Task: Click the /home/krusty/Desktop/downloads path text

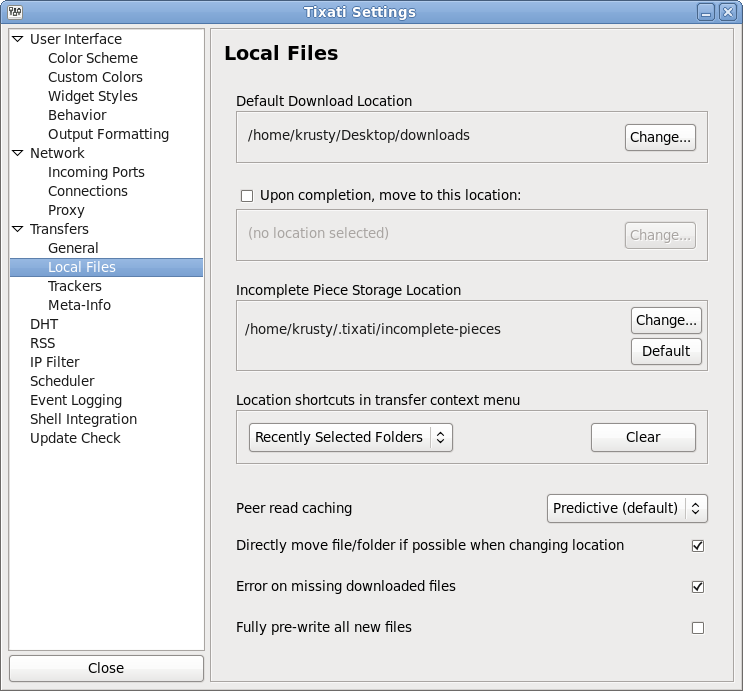Action: pyautogui.click(x=359, y=136)
